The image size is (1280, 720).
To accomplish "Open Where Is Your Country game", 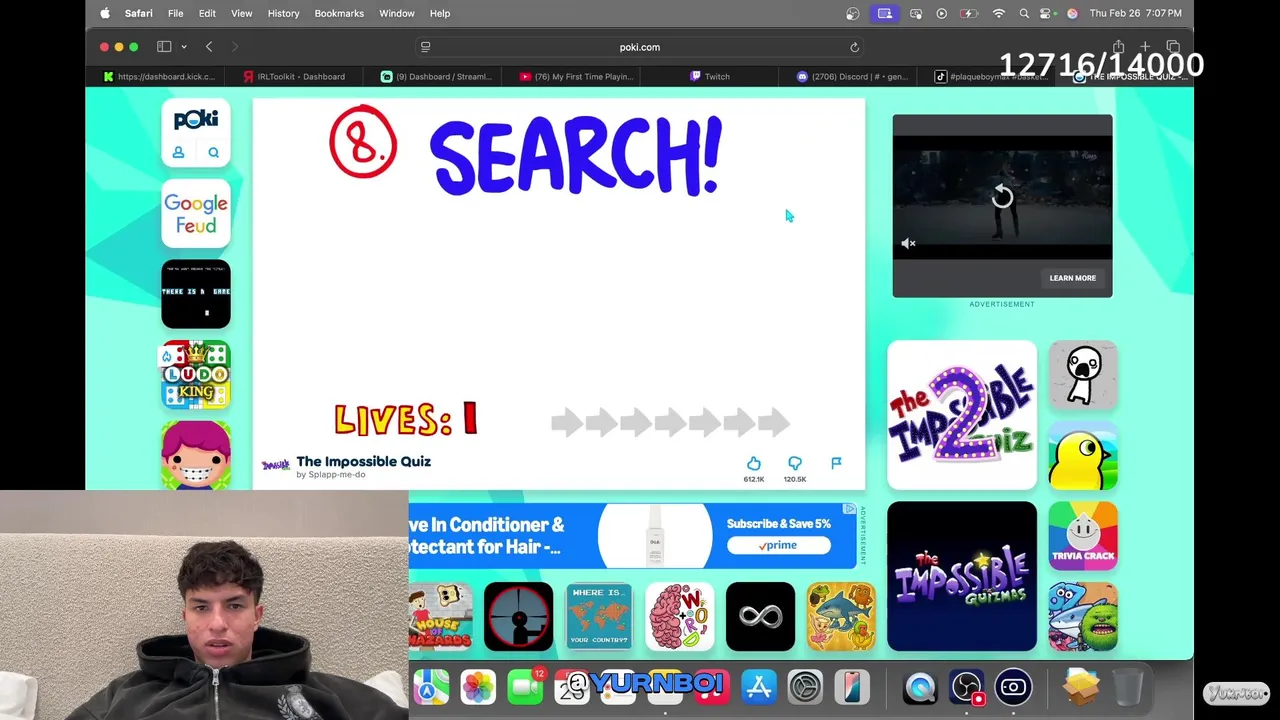I will click(x=599, y=616).
